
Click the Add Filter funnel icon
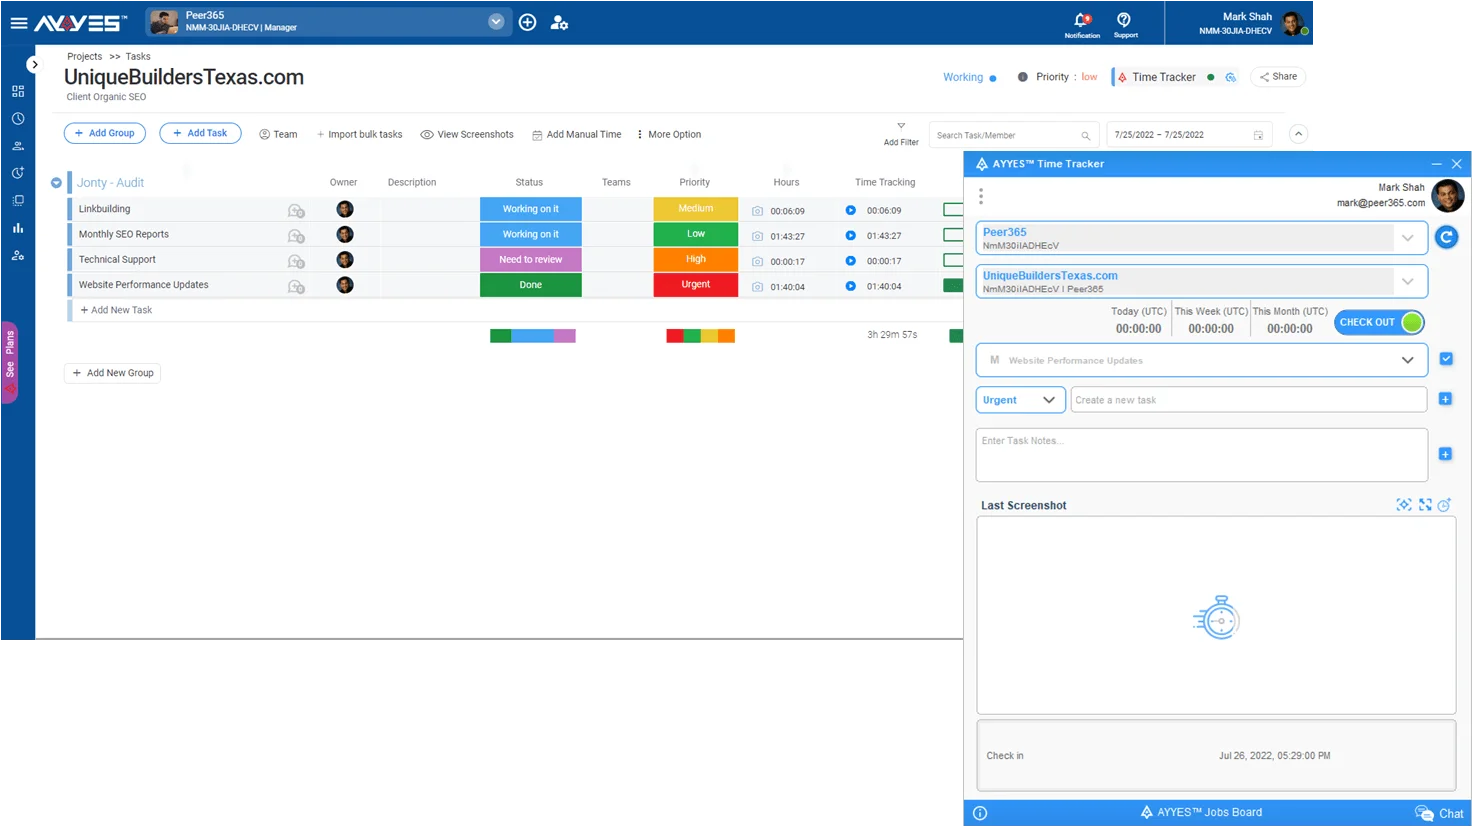[901, 126]
